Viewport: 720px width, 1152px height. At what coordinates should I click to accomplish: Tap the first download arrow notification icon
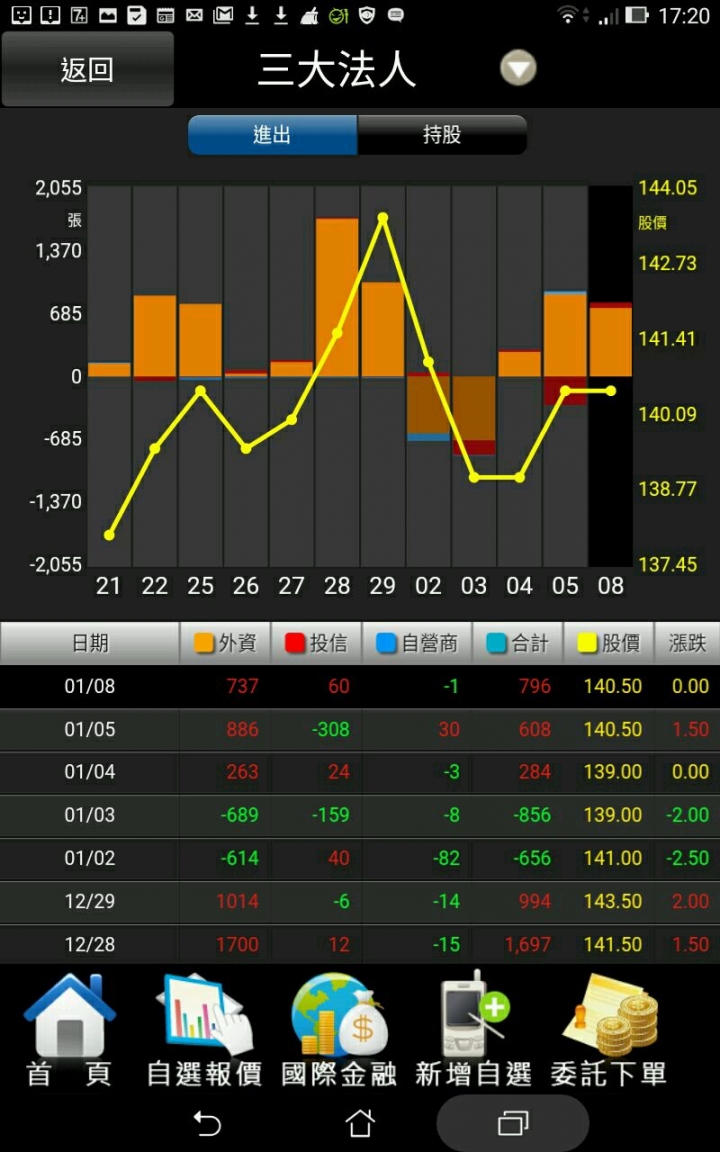(x=252, y=15)
